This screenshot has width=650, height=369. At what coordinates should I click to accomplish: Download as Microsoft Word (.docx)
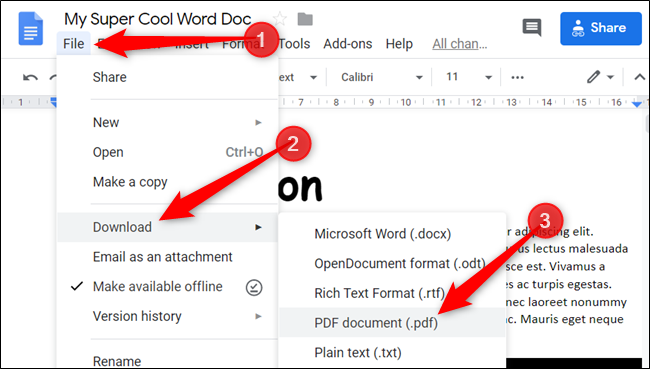point(392,234)
